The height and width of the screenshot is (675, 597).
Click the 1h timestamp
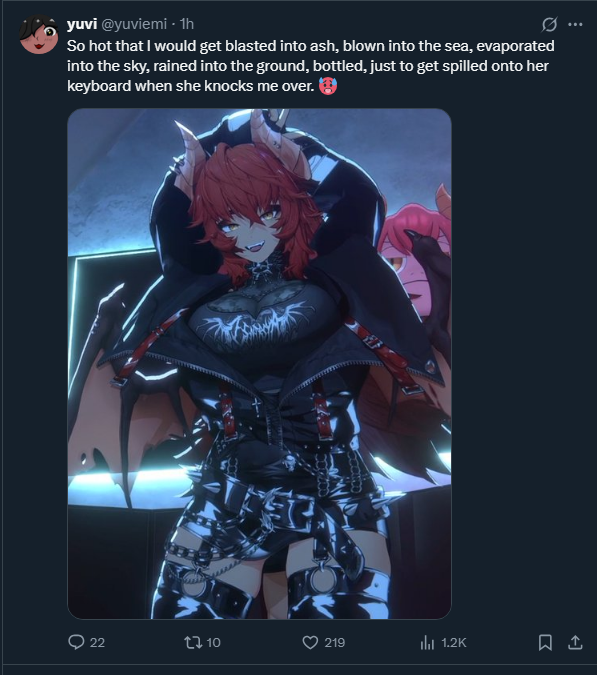coord(187,24)
